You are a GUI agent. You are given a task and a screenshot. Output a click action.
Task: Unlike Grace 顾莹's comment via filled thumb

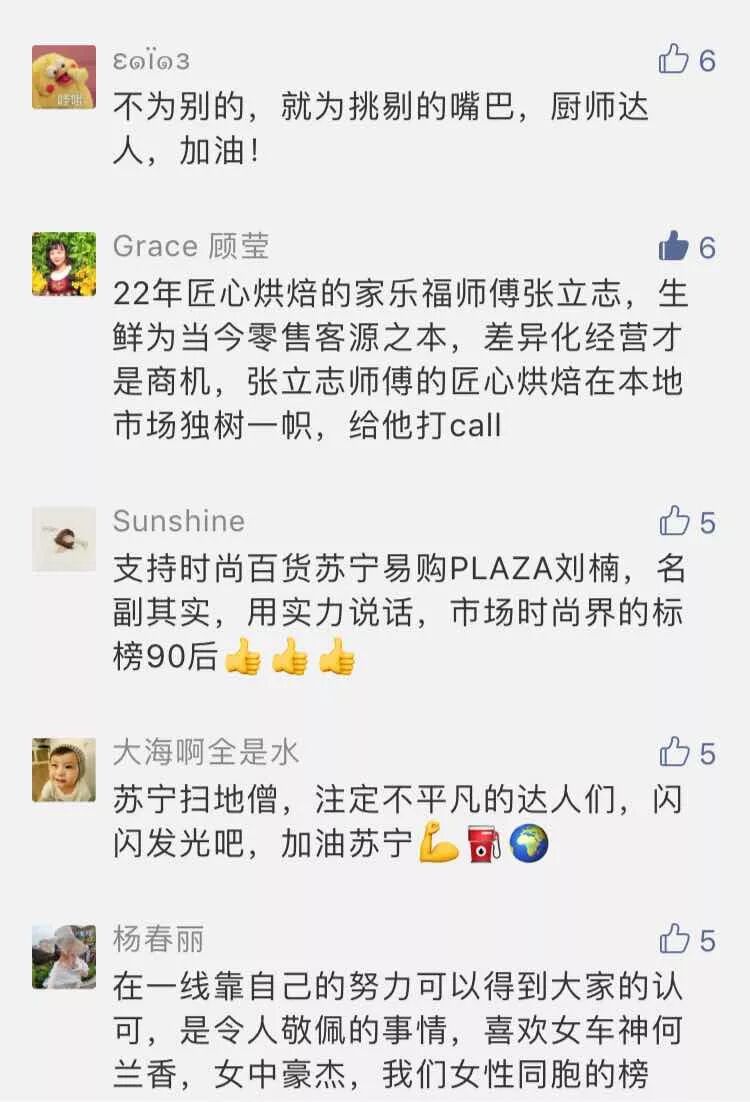coord(673,247)
